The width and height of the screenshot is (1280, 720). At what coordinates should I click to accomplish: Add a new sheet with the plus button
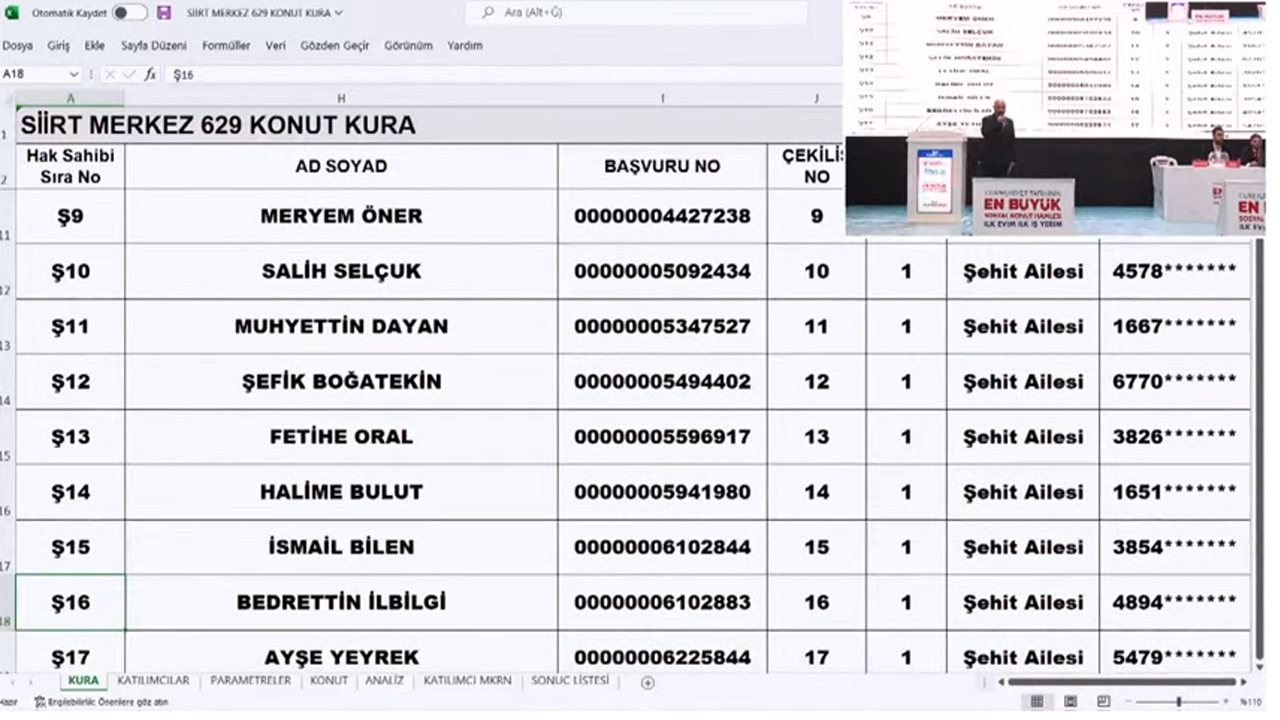(x=647, y=681)
